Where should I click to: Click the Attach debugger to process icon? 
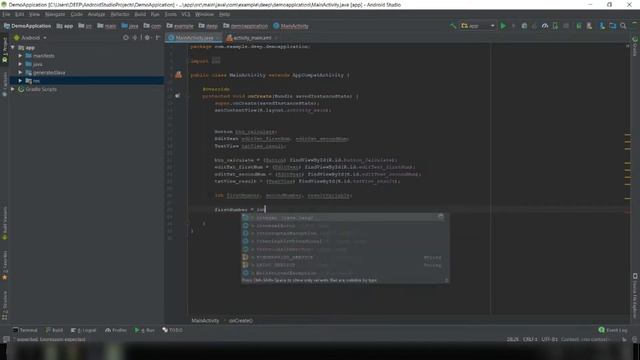coord(555,26)
